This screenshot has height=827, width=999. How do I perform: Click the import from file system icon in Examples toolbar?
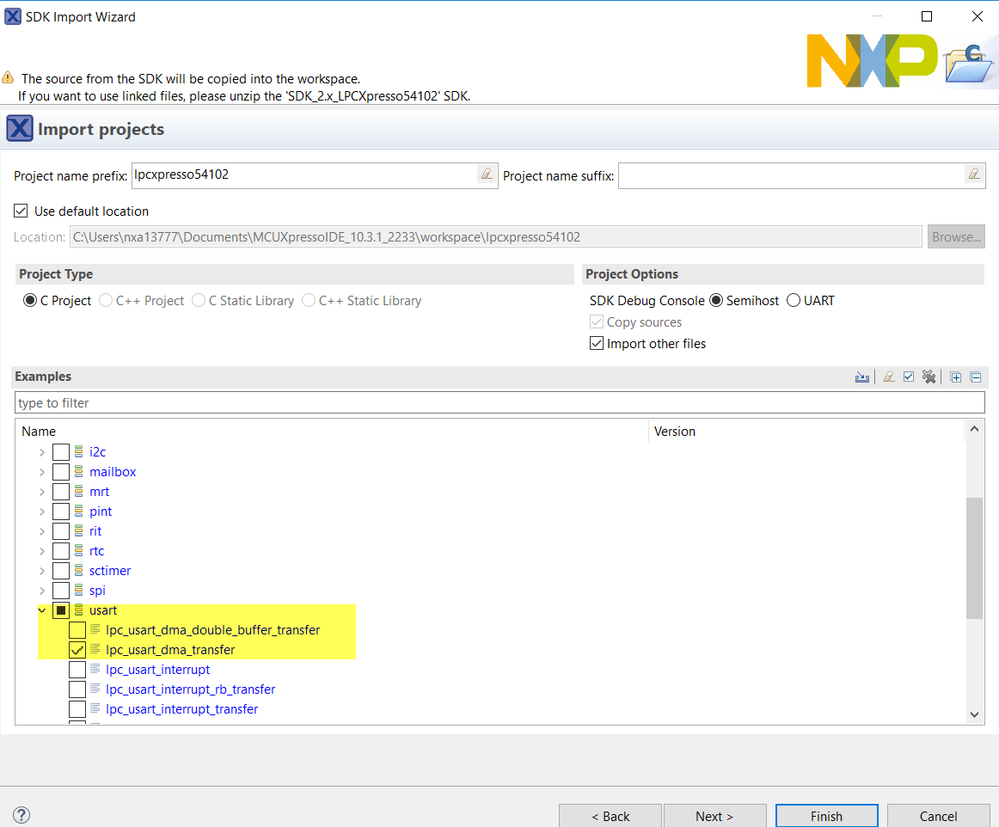coord(862,377)
